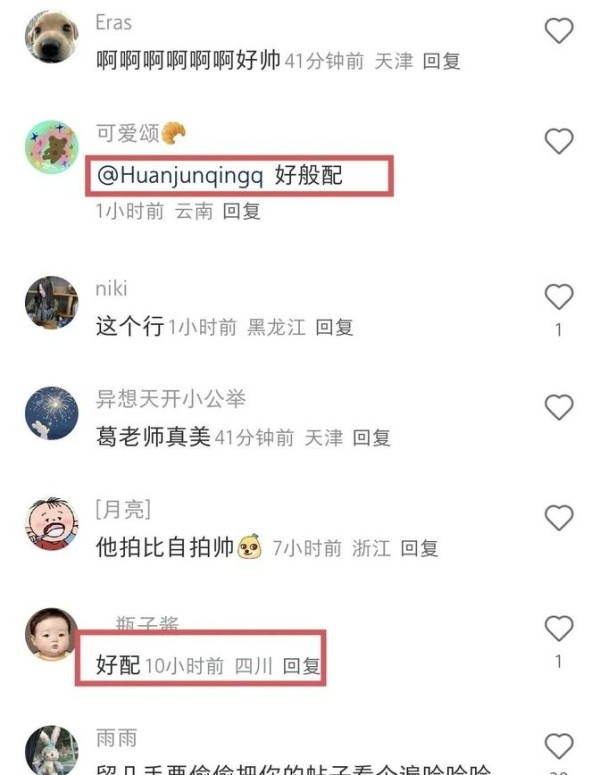
Task: Reply to 可爱颂's comment from 云南
Action: coord(241,212)
